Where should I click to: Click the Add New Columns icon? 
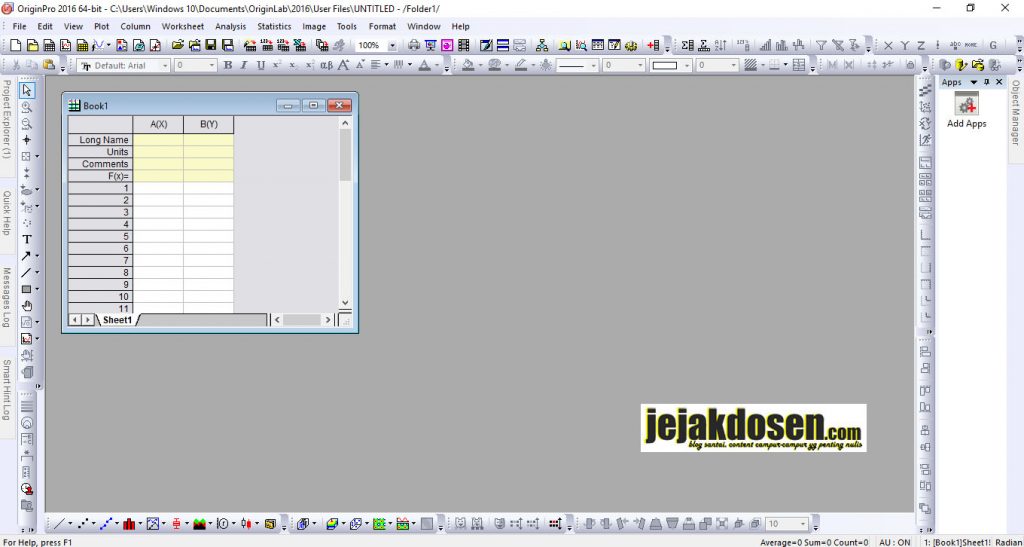(x=652, y=46)
